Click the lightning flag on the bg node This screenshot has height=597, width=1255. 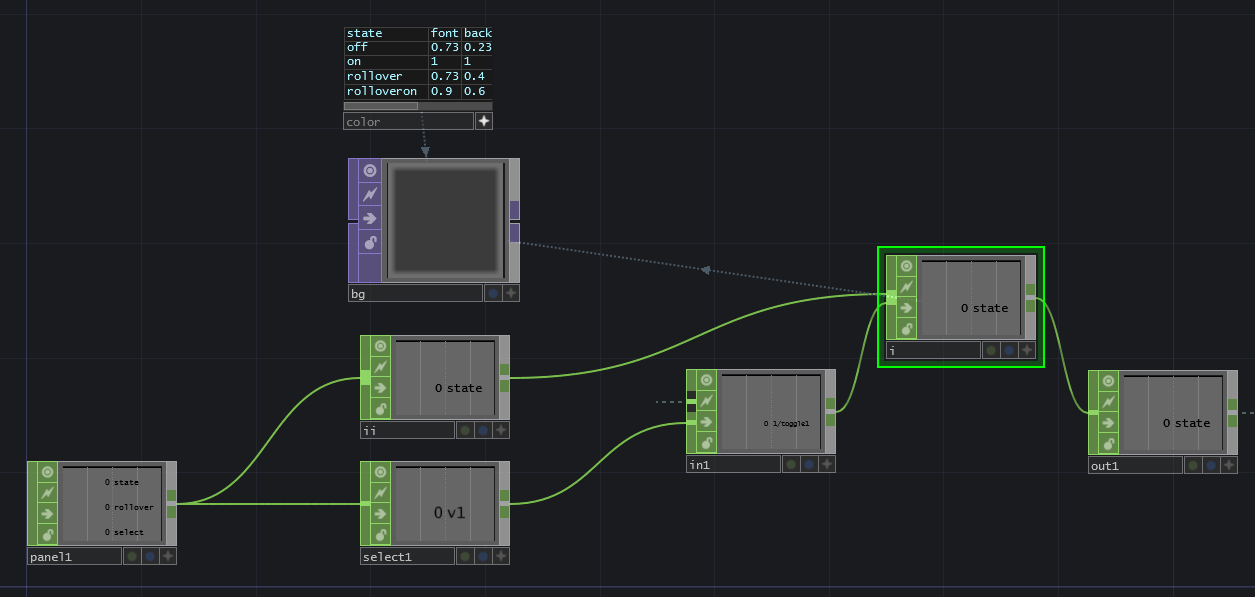pyautogui.click(x=369, y=195)
